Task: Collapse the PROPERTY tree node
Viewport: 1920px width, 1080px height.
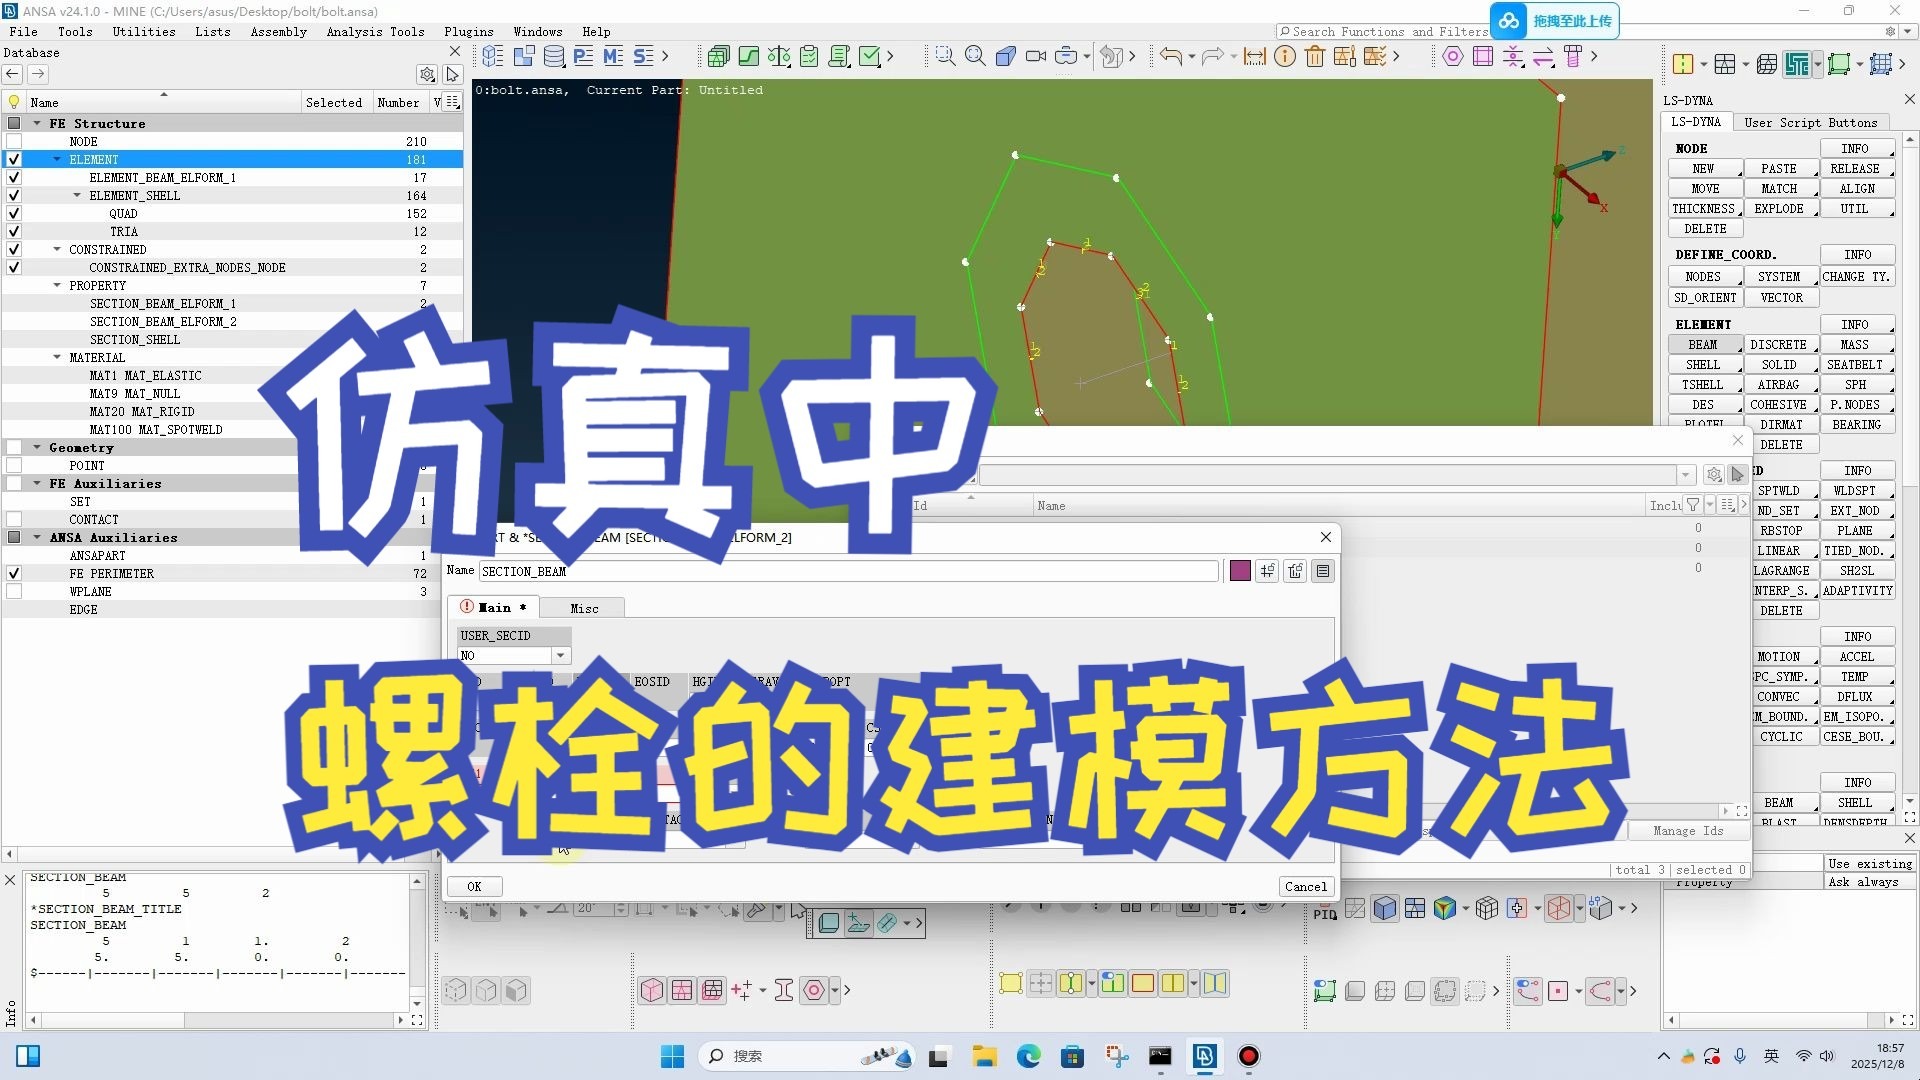Action: [x=57, y=286]
